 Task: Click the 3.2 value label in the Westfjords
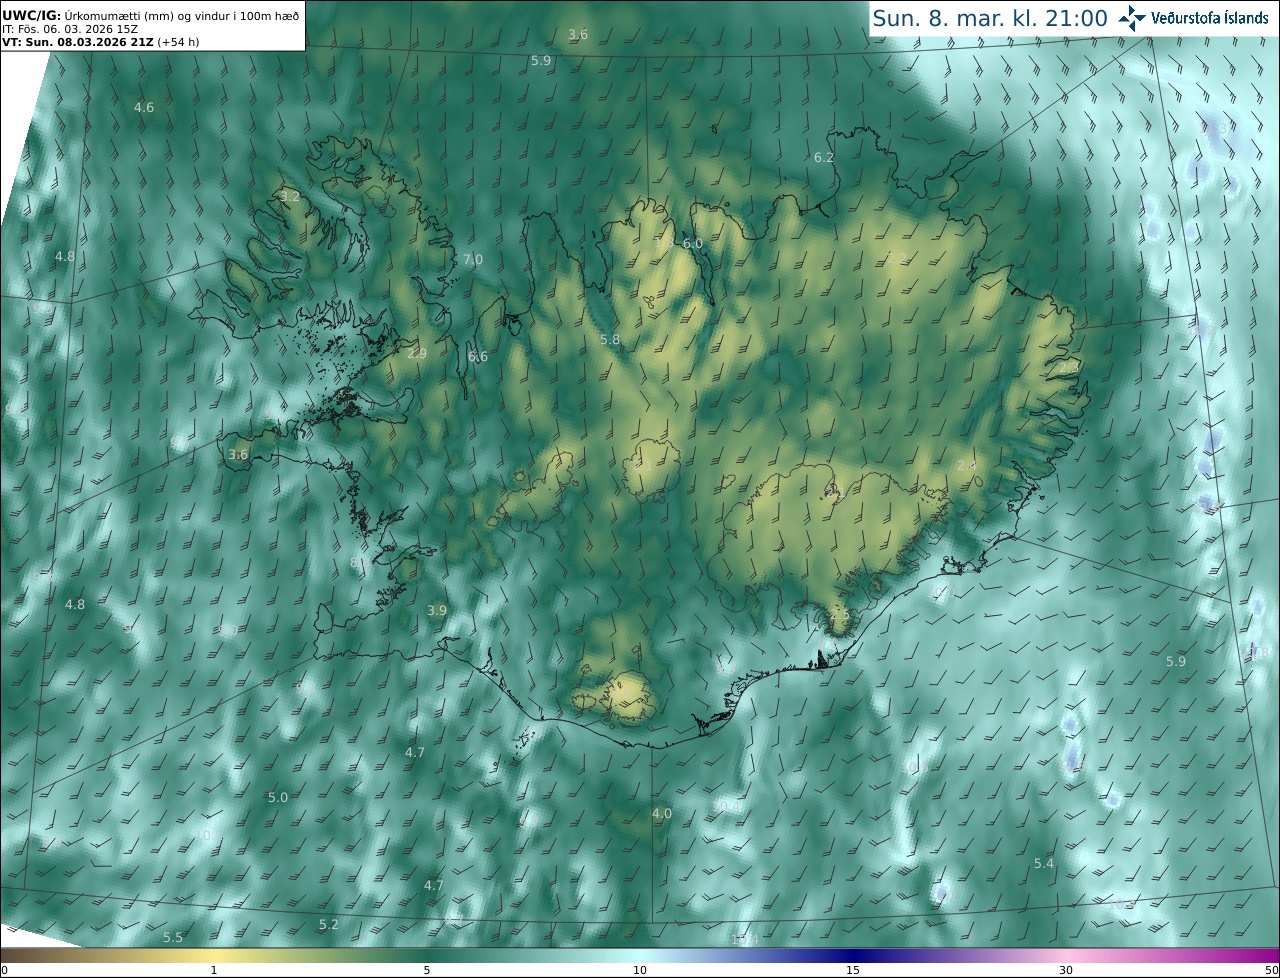point(290,196)
